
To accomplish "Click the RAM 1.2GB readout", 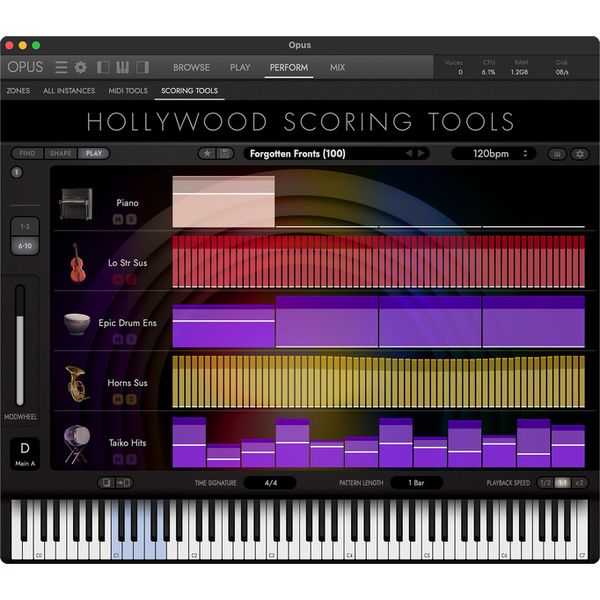I will (519, 67).
